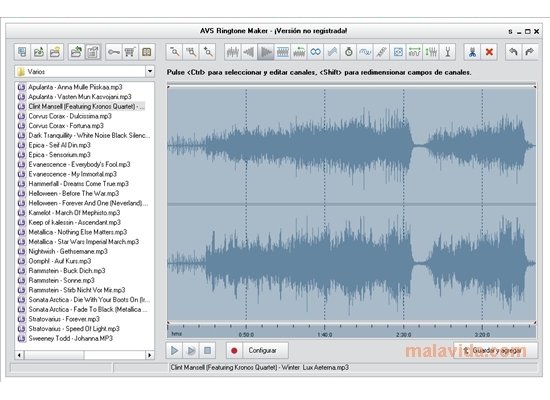Image resolution: width=550 pixels, height=400 pixels.
Task: Click the blue square frame effect icon
Action: pos(398,52)
